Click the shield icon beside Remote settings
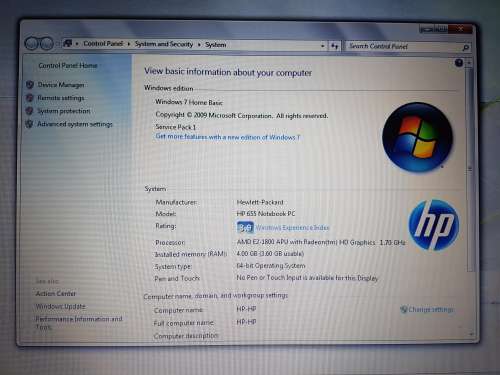This screenshot has height=375, width=500. click(x=30, y=98)
